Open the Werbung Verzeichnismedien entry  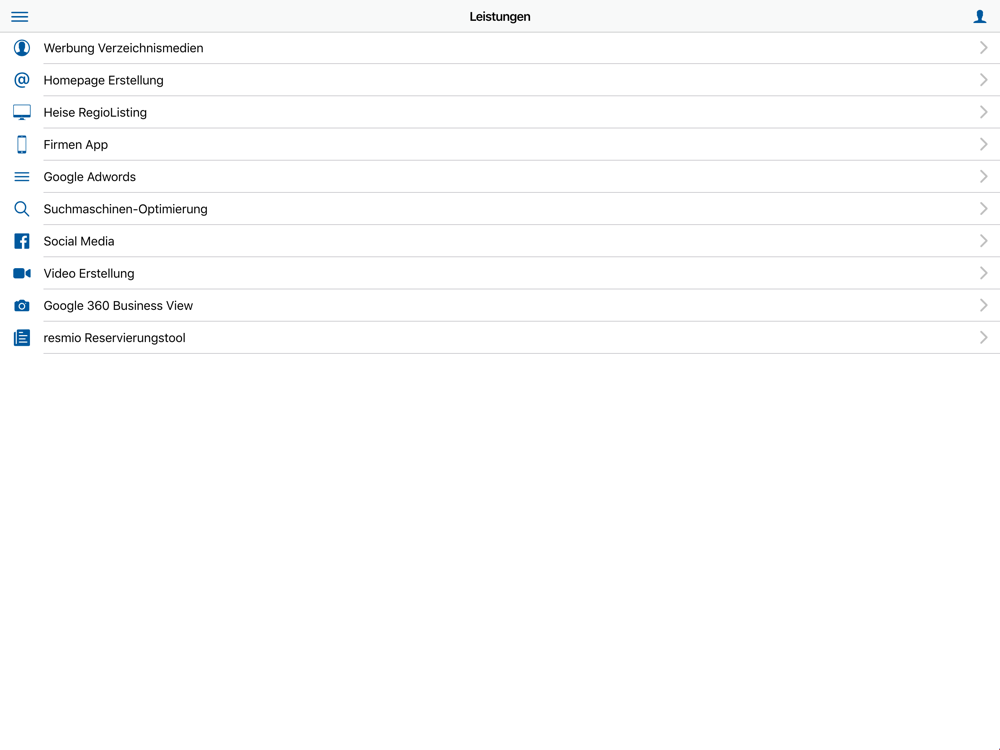pyautogui.click(x=500, y=48)
